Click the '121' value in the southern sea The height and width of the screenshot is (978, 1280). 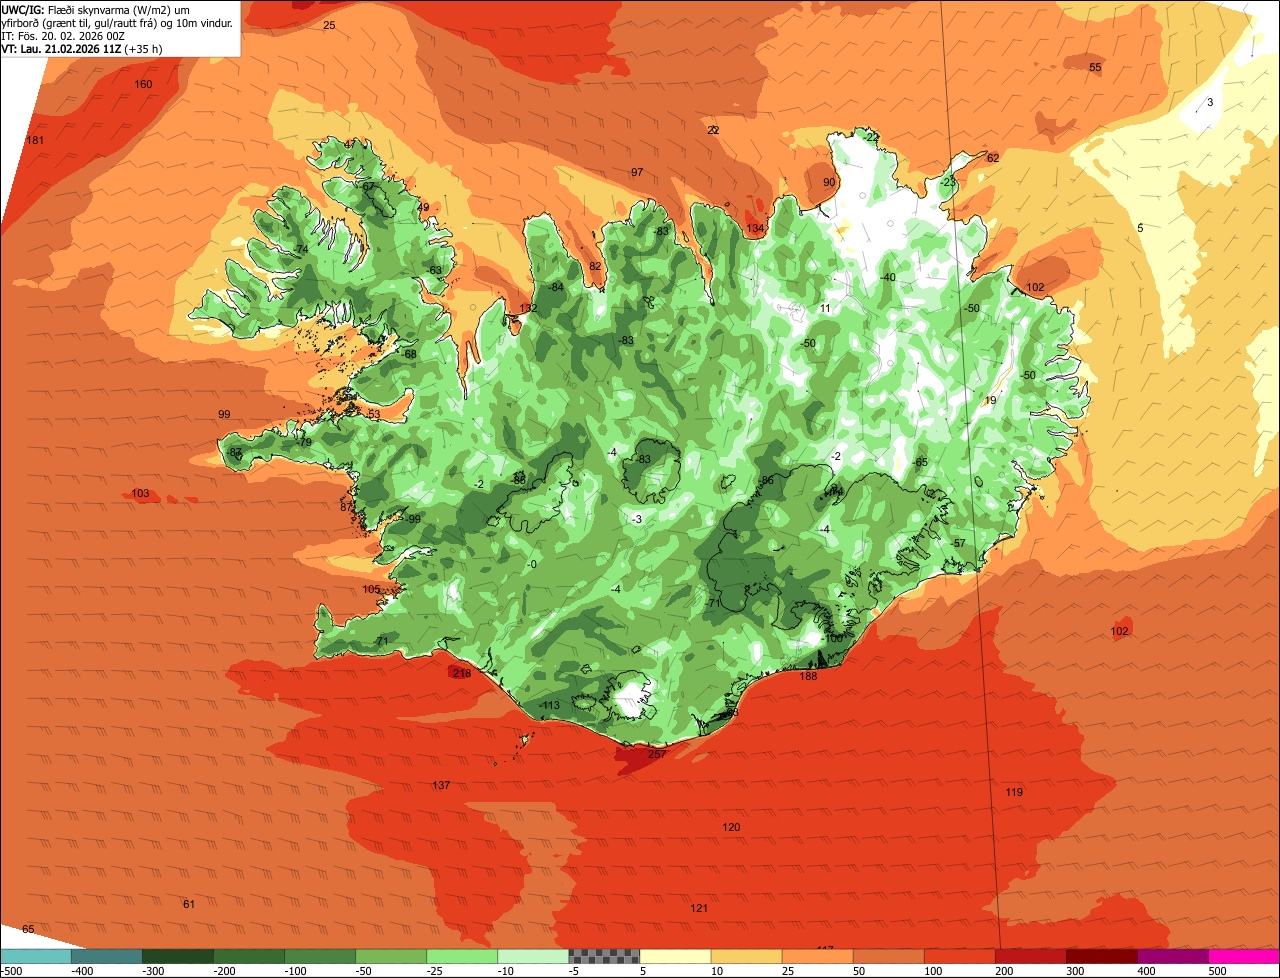click(699, 908)
